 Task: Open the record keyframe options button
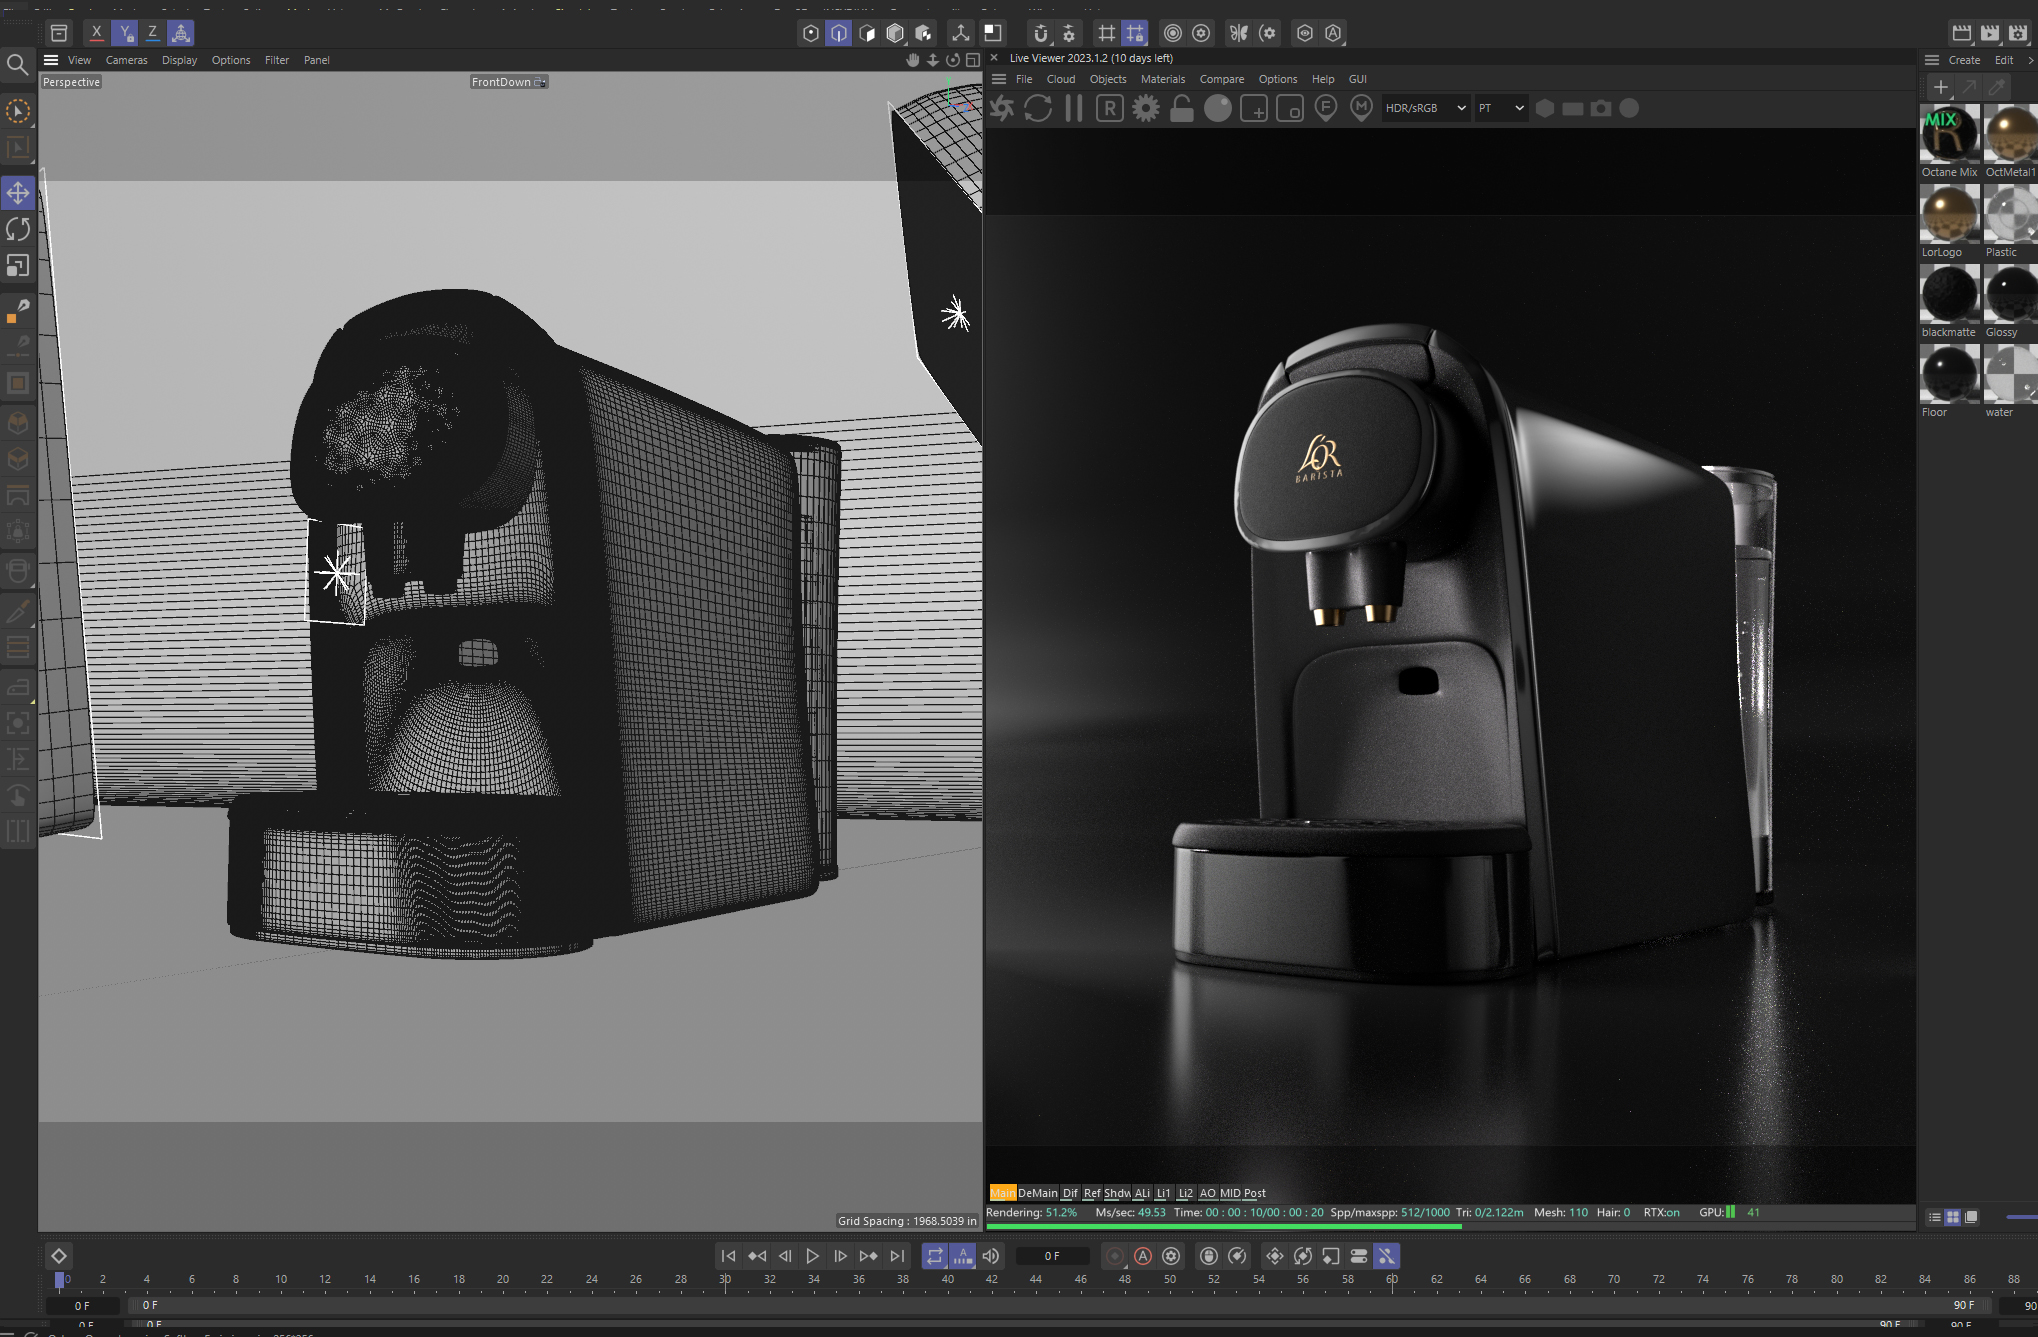click(1171, 1256)
